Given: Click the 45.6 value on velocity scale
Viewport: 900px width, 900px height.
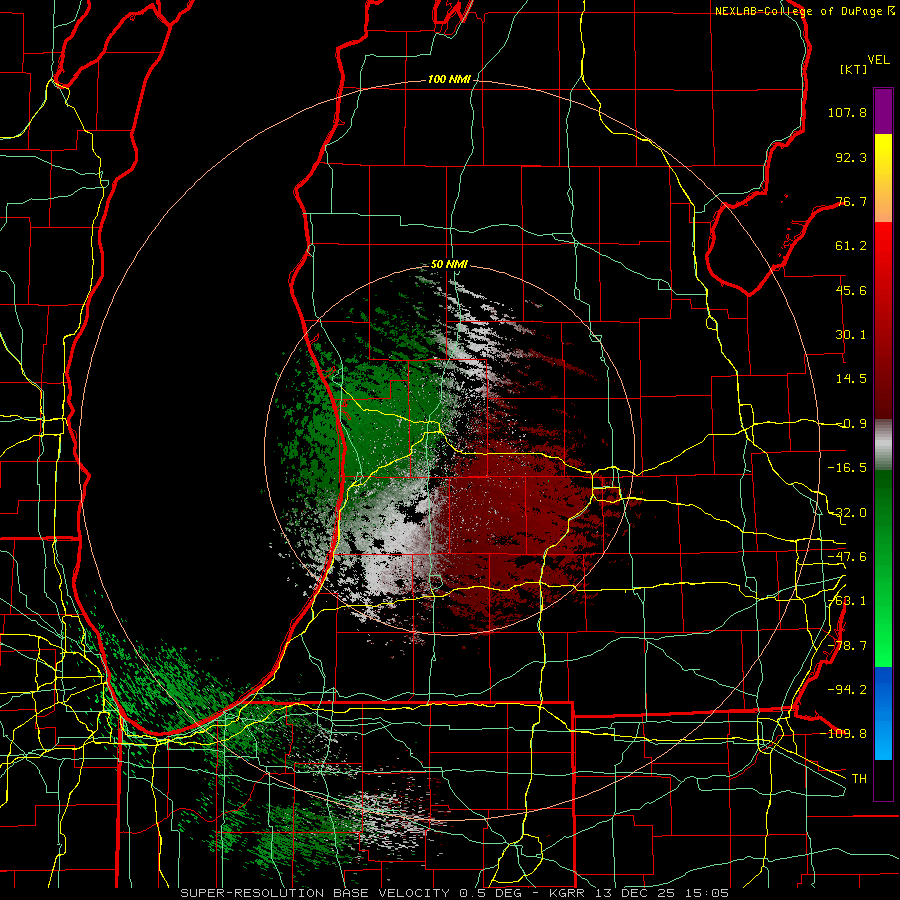Looking at the screenshot, I should 851,290.
